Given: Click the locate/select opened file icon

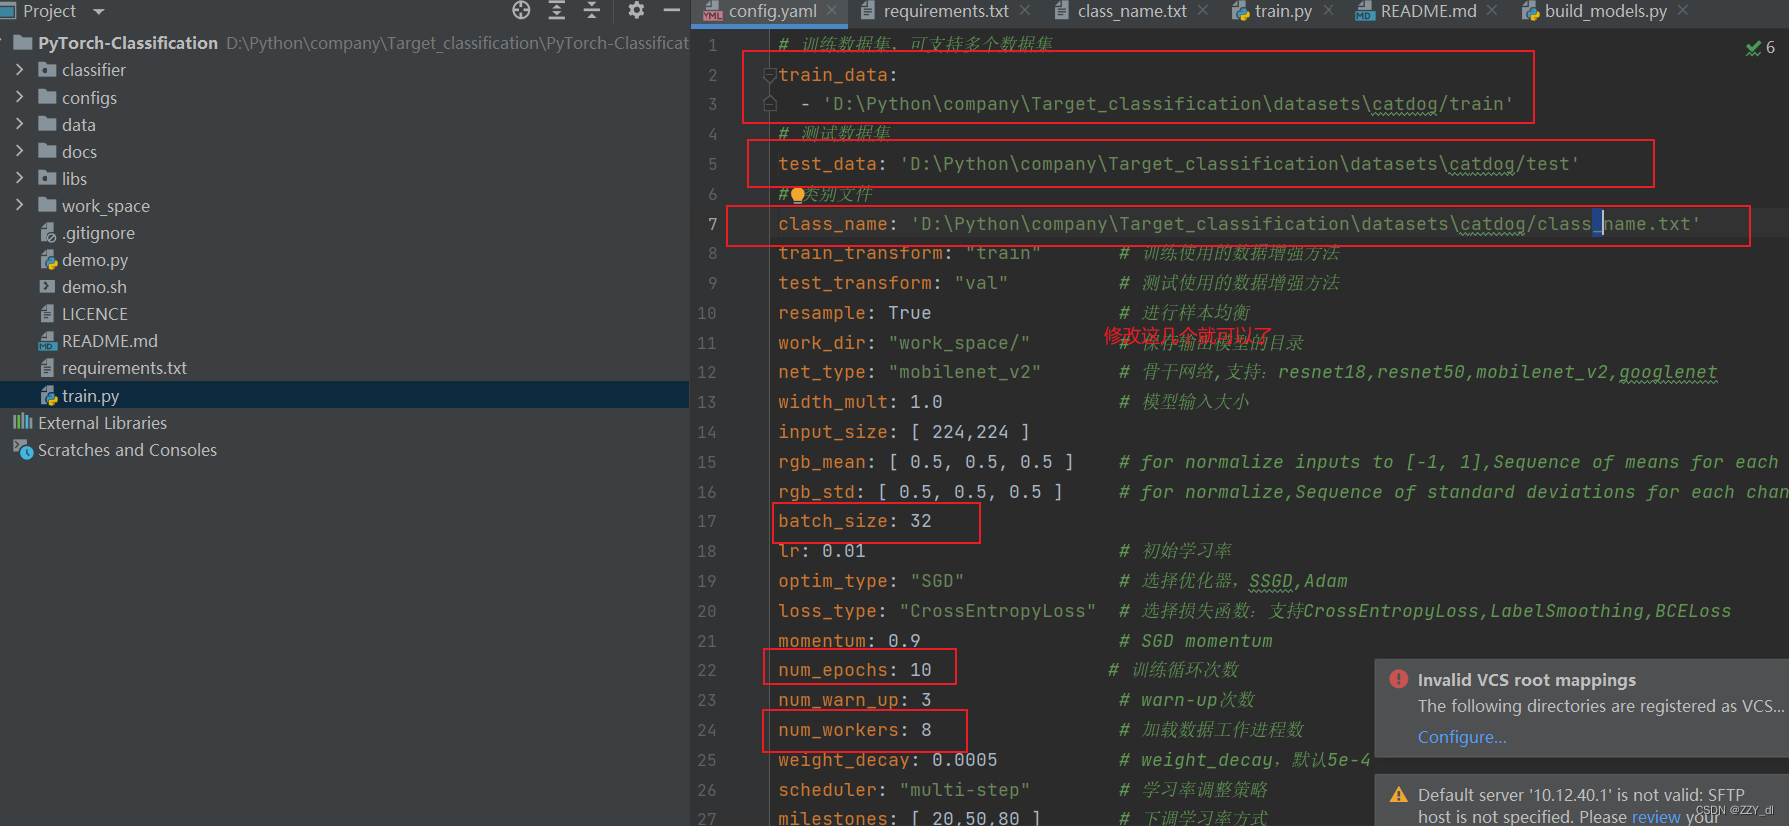Looking at the screenshot, I should coord(521,10).
